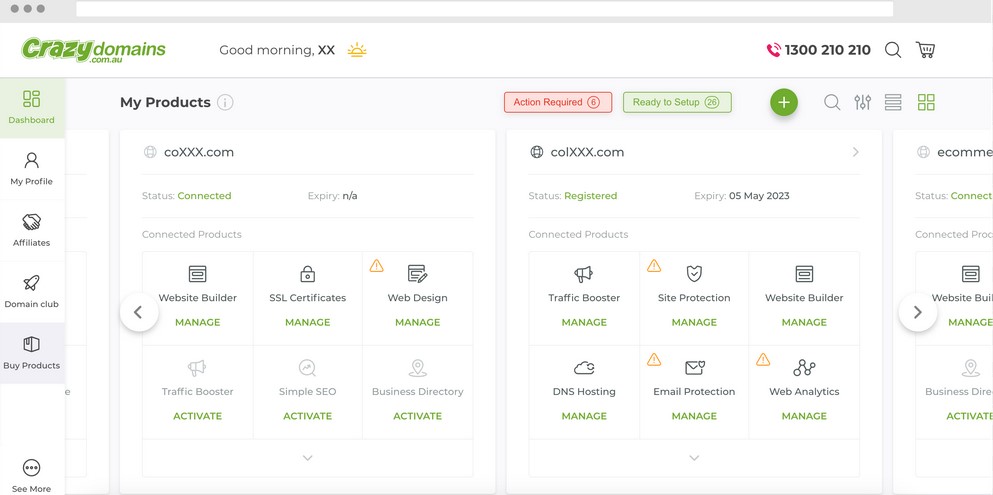Click globe icon next to coXXX.com

pos(150,152)
